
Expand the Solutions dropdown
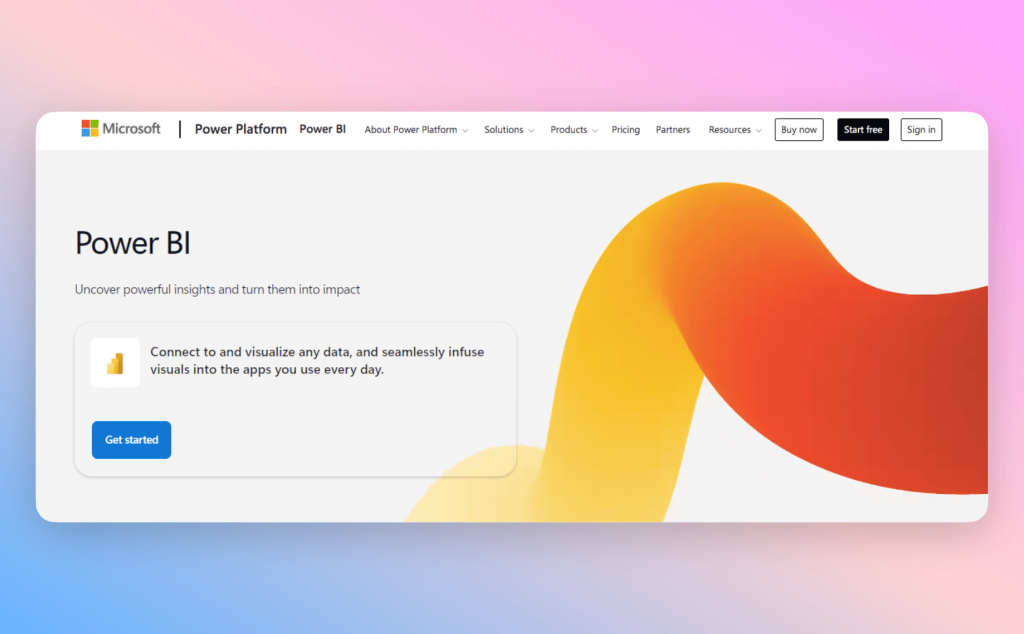click(509, 130)
